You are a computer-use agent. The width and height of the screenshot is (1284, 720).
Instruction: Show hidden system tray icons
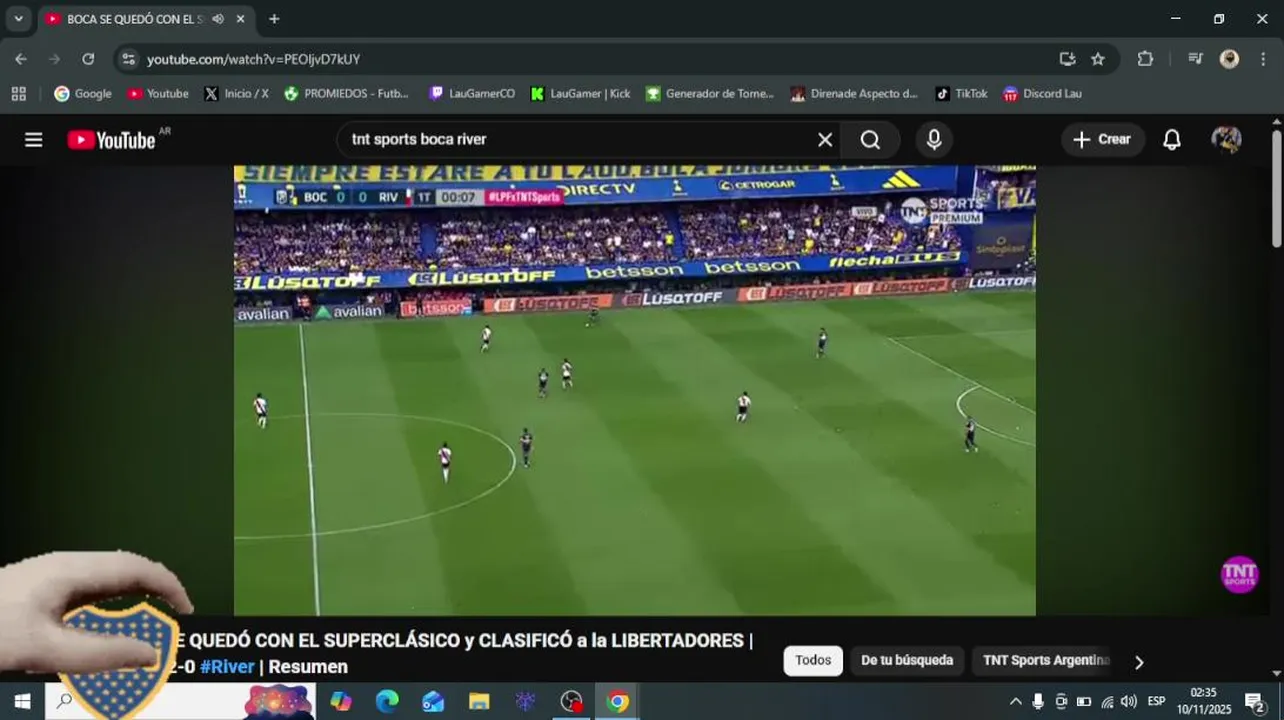pyautogui.click(x=1016, y=702)
